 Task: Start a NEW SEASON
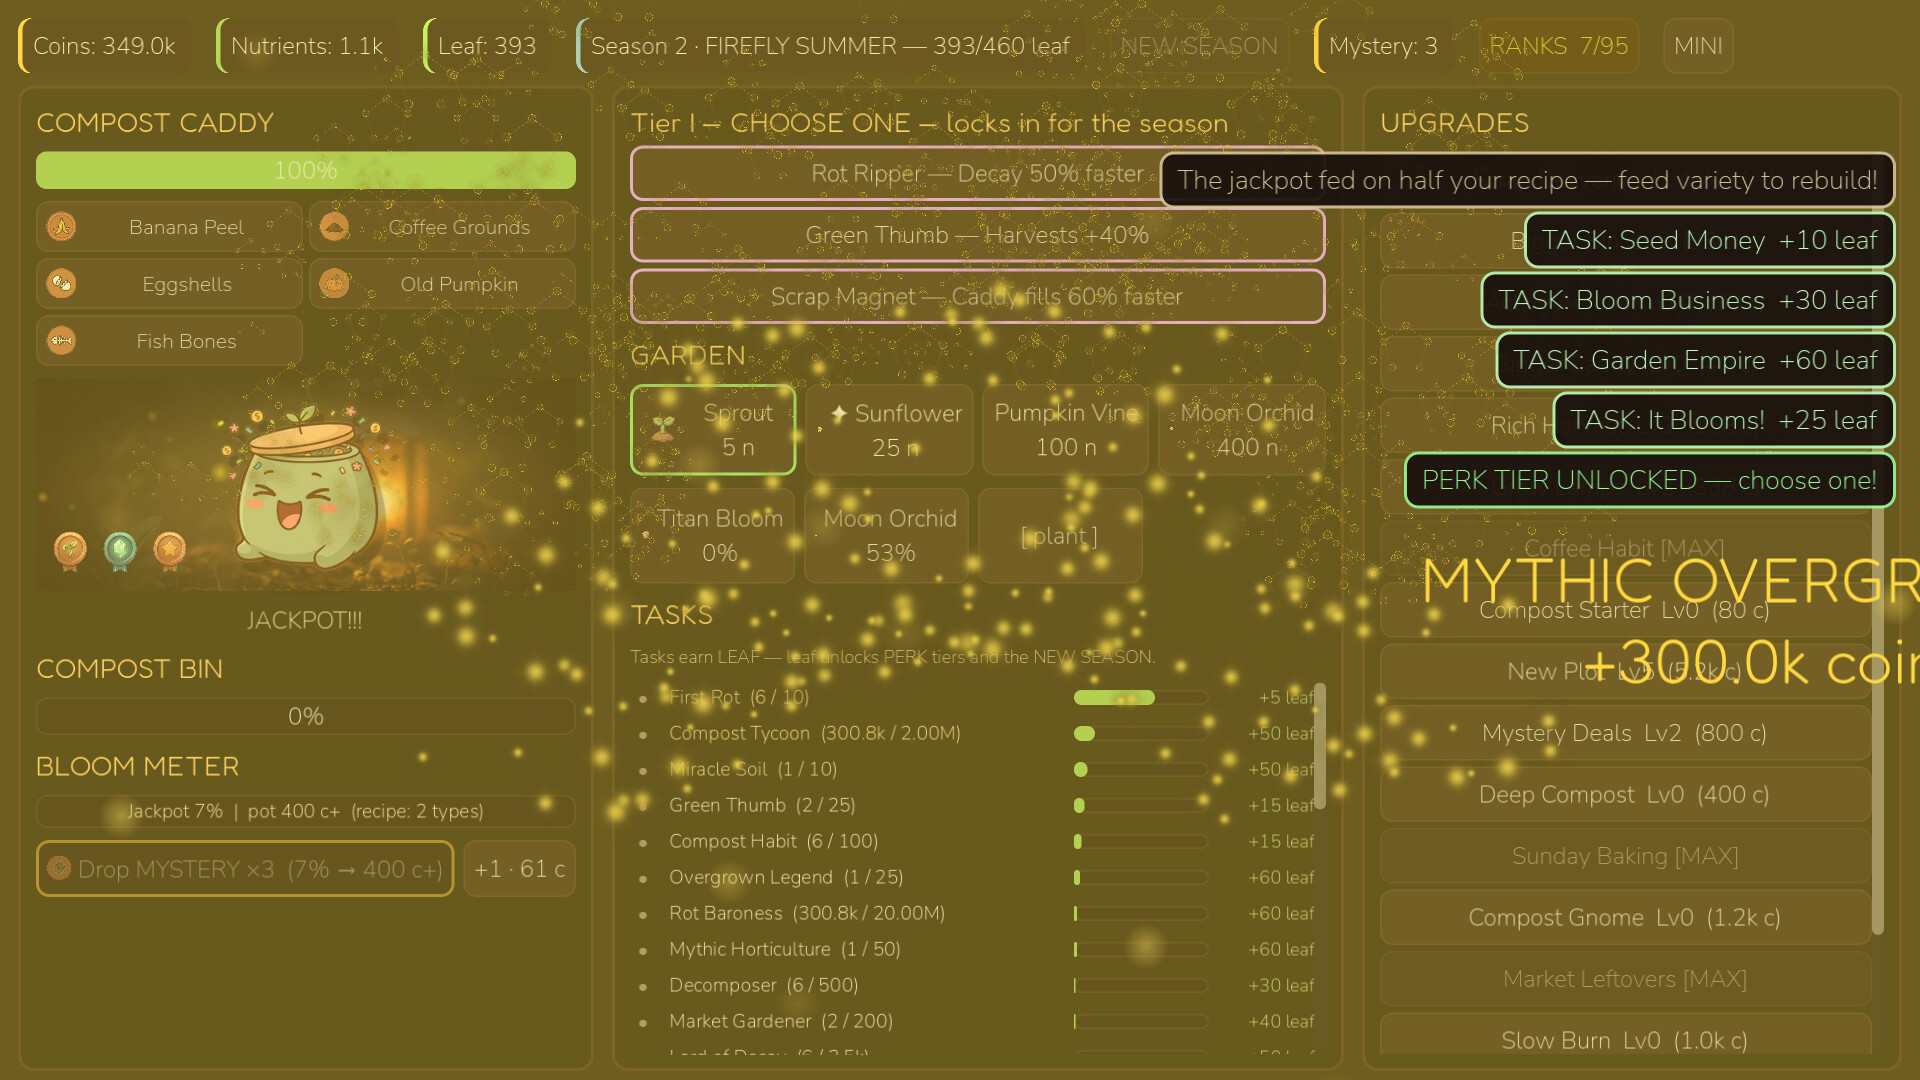pyautogui.click(x=1199, y=46)
